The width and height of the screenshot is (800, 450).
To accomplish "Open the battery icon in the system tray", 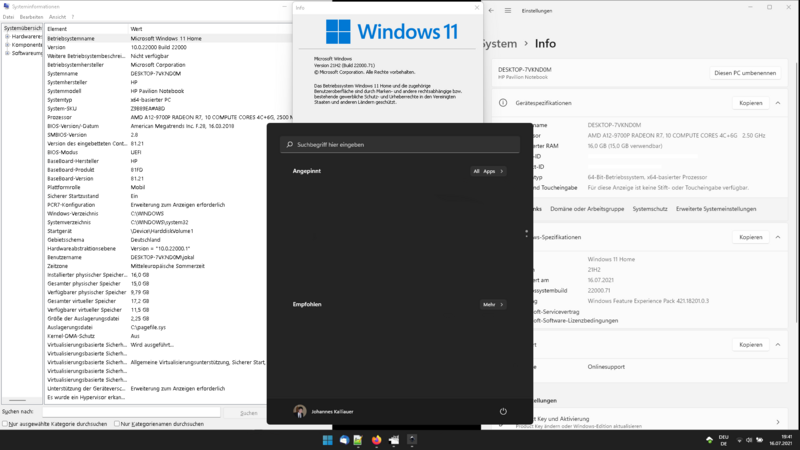I will coord(760,440).
